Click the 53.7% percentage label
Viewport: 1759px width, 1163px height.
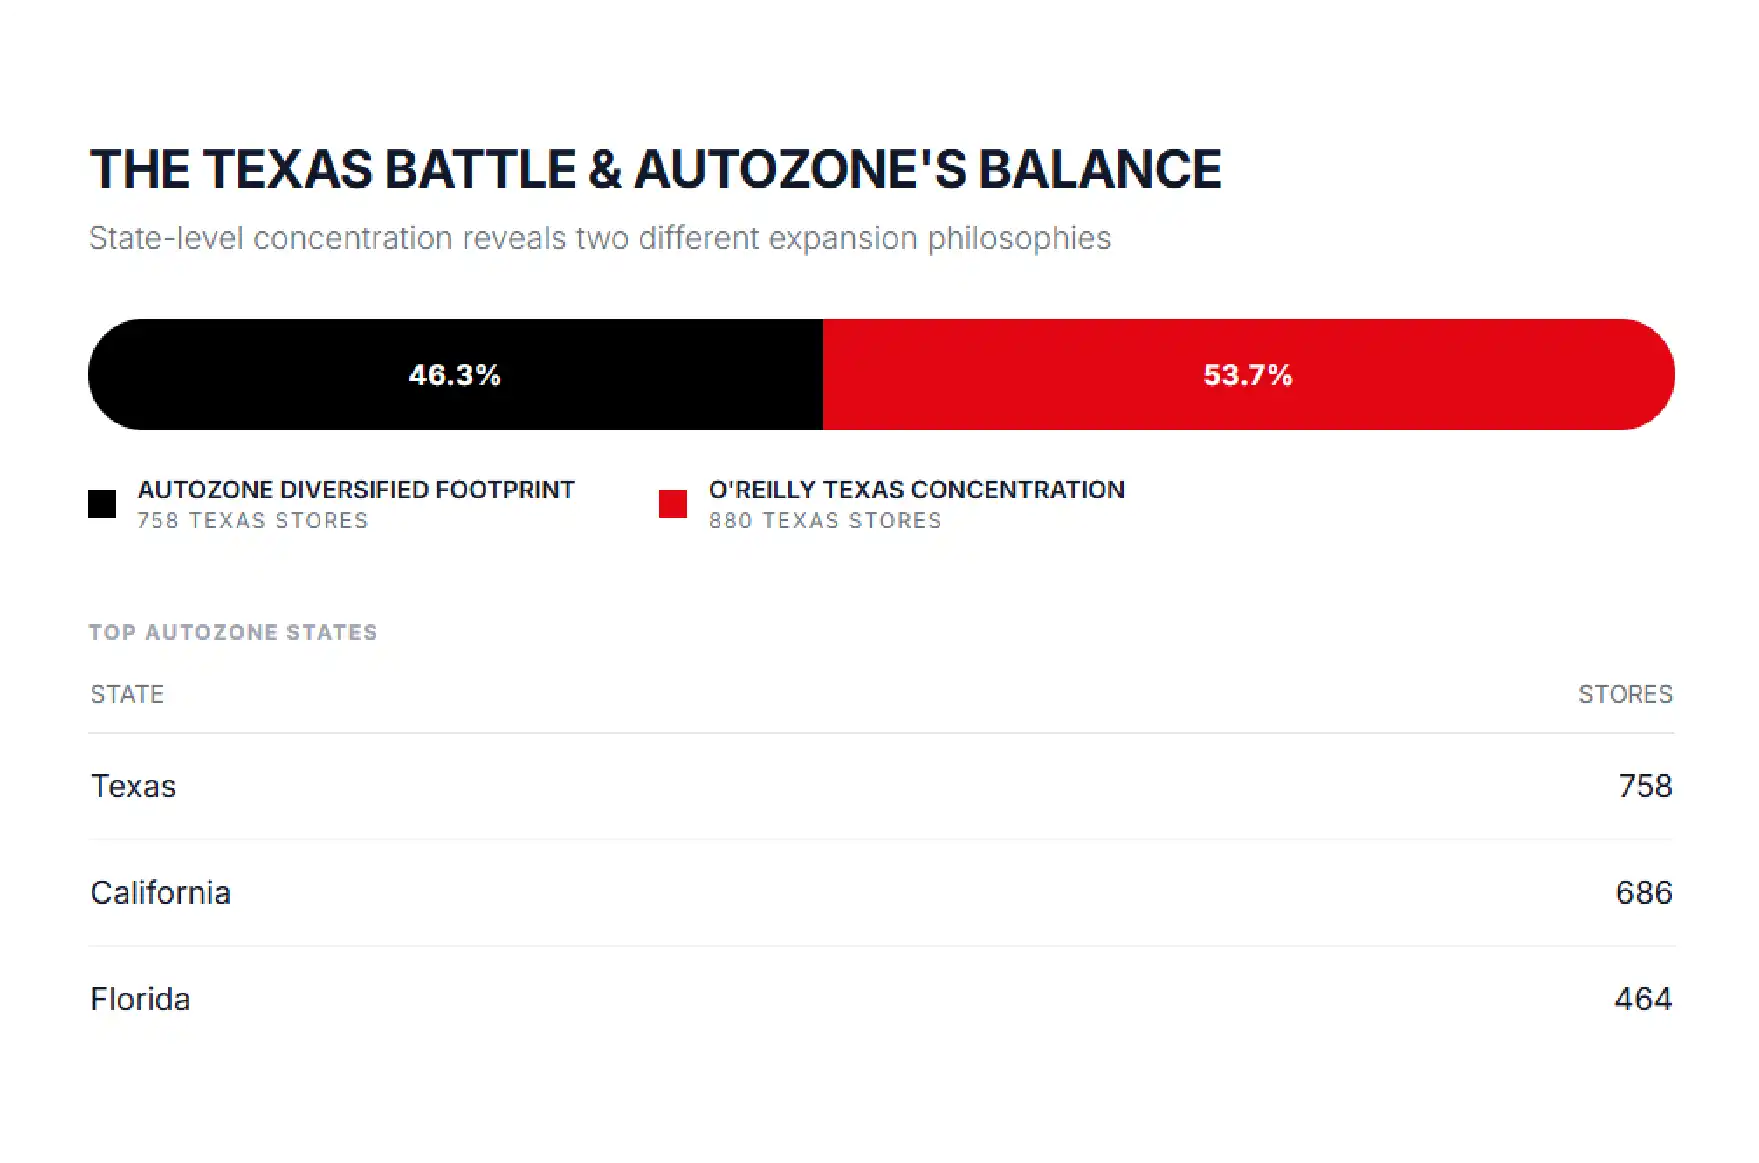pyautogui.click(x=1248, y=375)
